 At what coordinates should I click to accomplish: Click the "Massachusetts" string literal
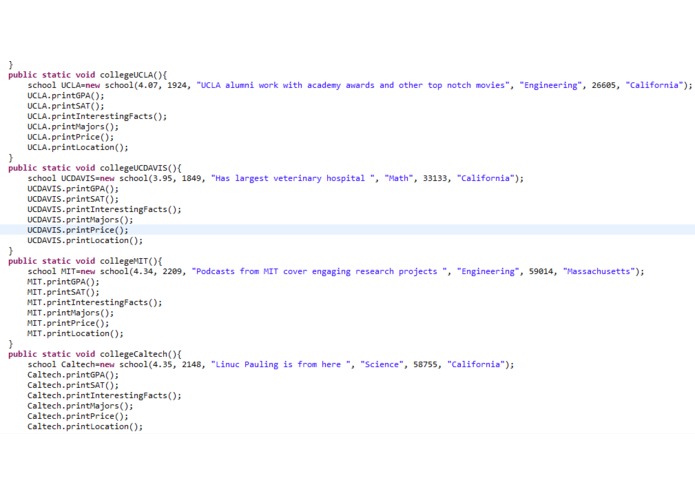(599, 271)
